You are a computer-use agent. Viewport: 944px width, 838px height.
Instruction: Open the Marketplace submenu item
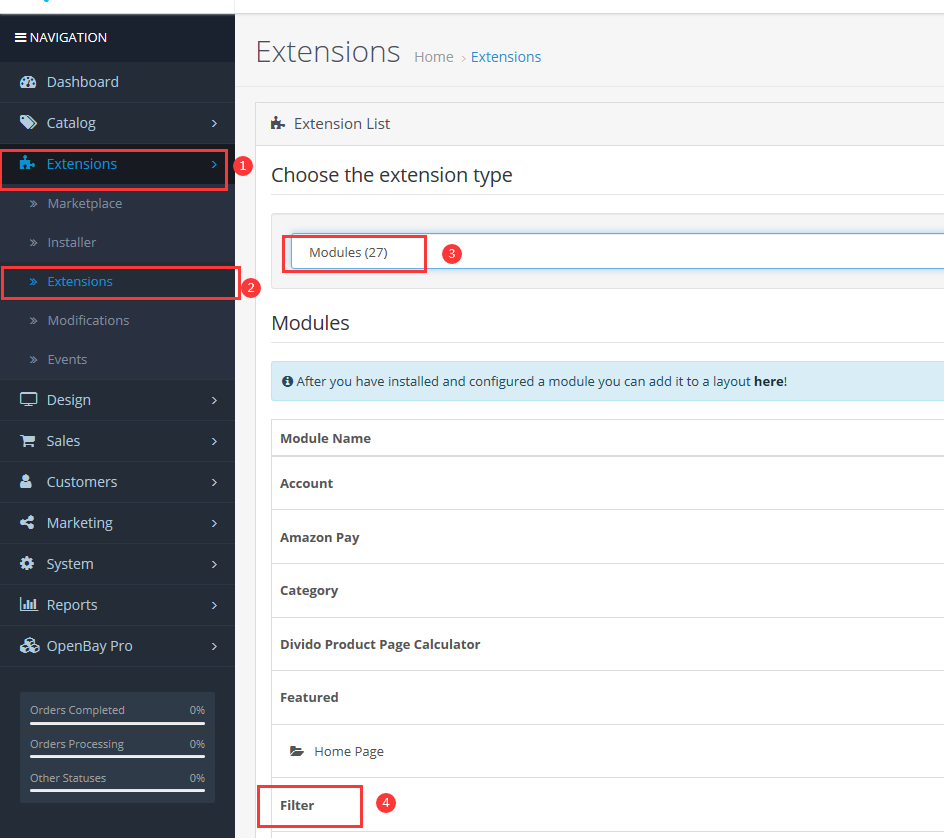pyautogui.click(x=117, y=203)
